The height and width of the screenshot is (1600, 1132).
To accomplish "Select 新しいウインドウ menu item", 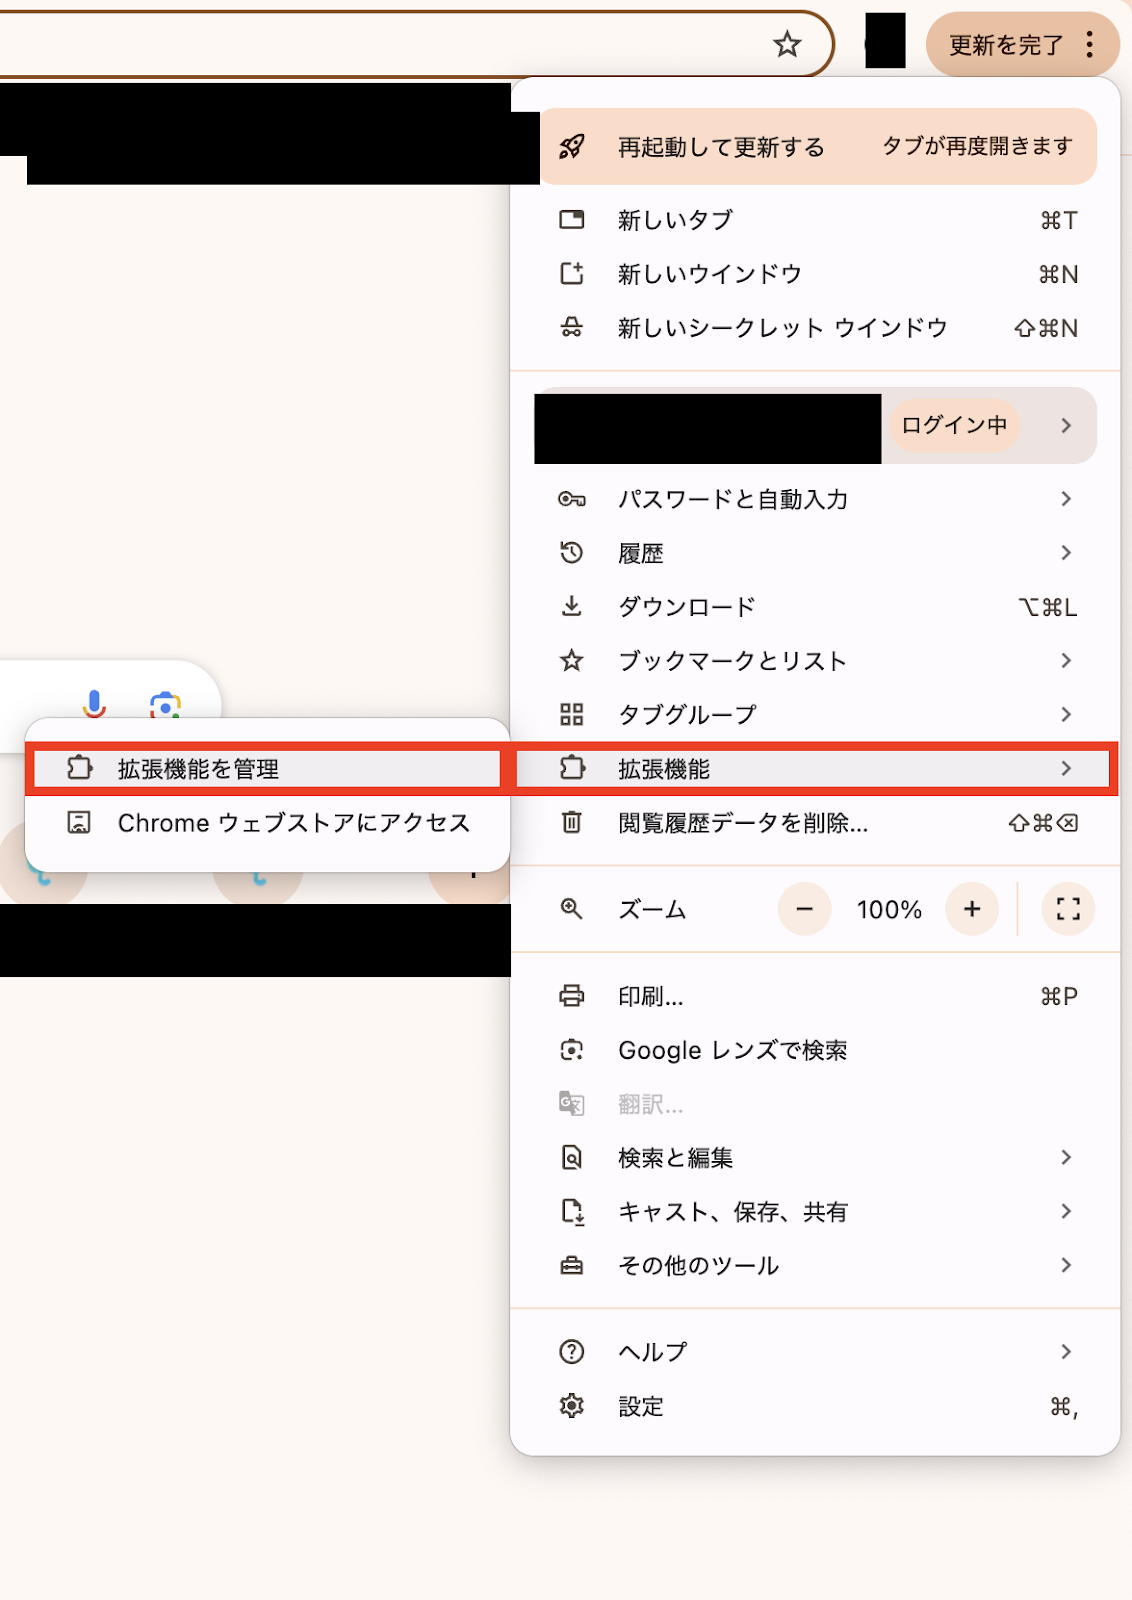I will (815, 273).
